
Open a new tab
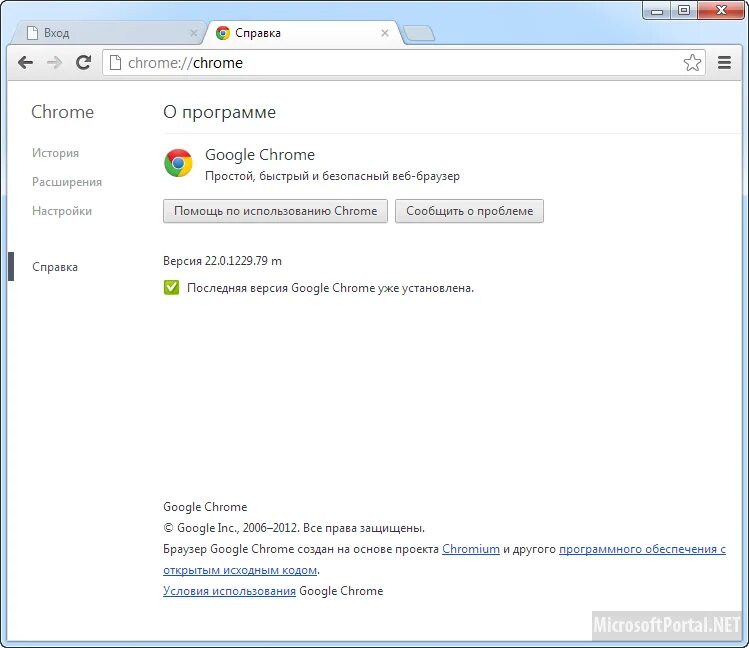[x=419, y=34]
